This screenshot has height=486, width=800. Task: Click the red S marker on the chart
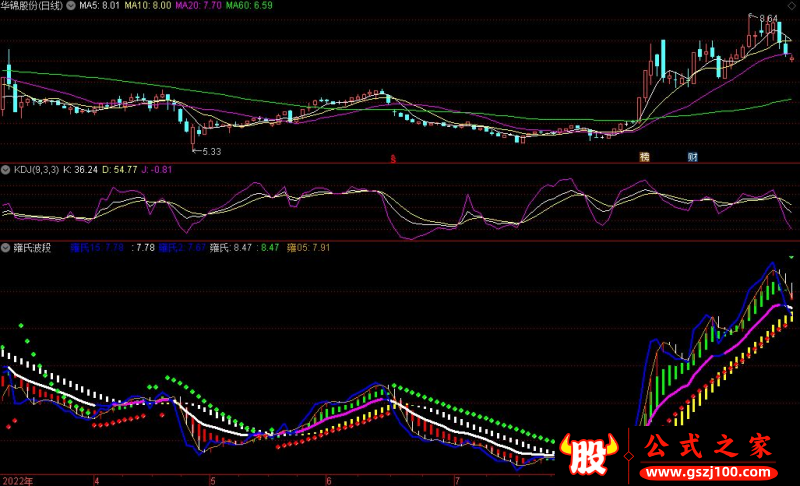393,159
